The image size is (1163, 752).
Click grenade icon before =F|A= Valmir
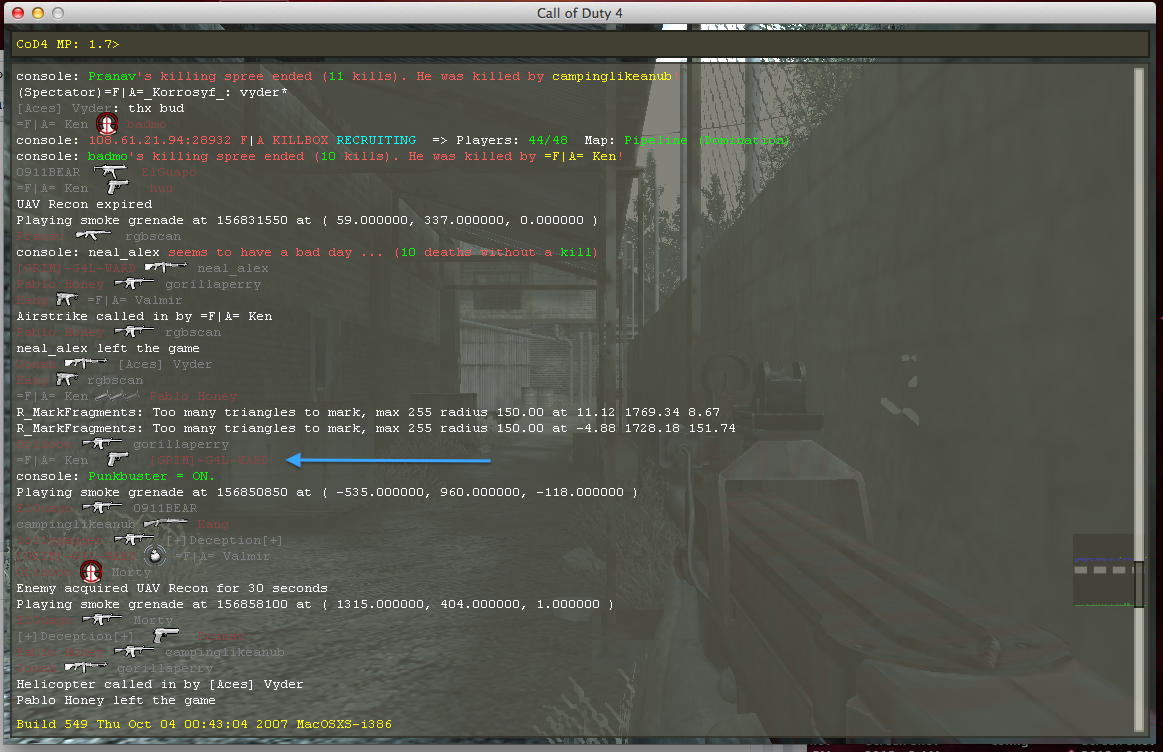(x=154, y=555)
